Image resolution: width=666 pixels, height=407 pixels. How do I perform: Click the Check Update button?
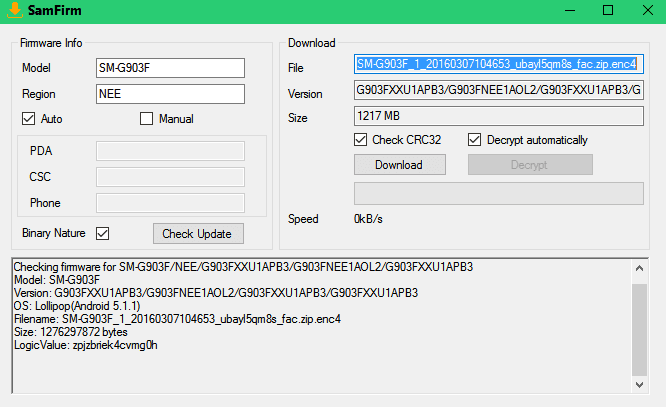(198, 234)
